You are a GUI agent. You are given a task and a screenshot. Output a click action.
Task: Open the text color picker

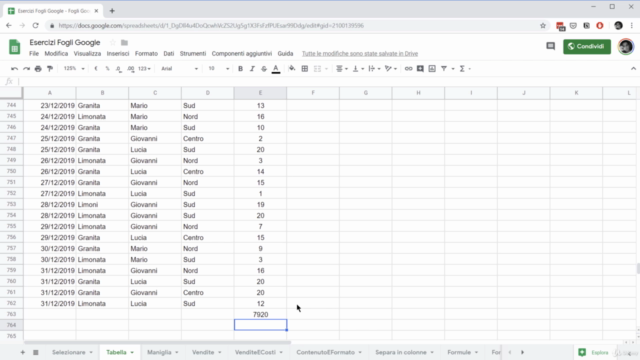pyautogui.click(x=276, y=69)
